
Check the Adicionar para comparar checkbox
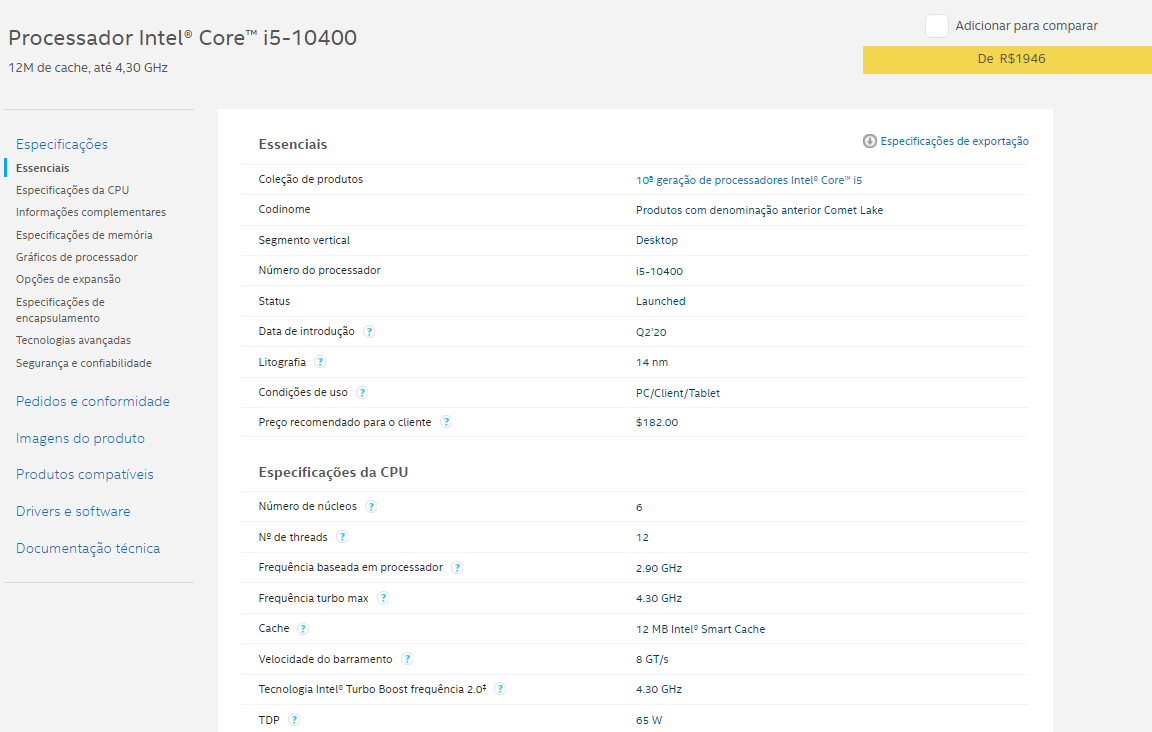(x=937, y=26)
